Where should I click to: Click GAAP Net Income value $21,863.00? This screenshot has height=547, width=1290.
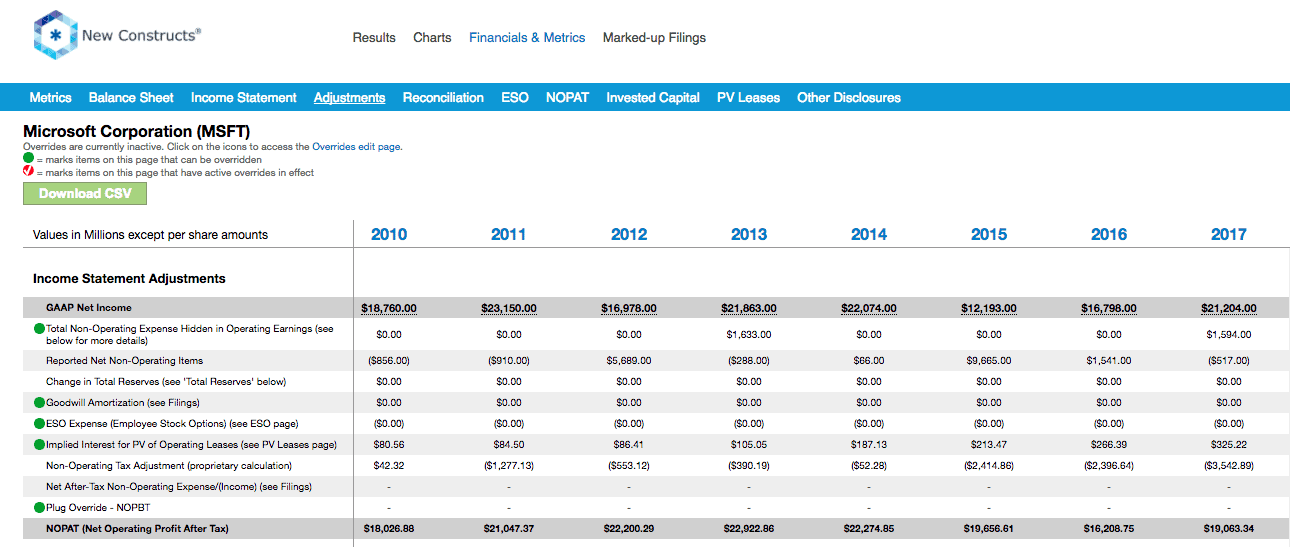(749, 308)
